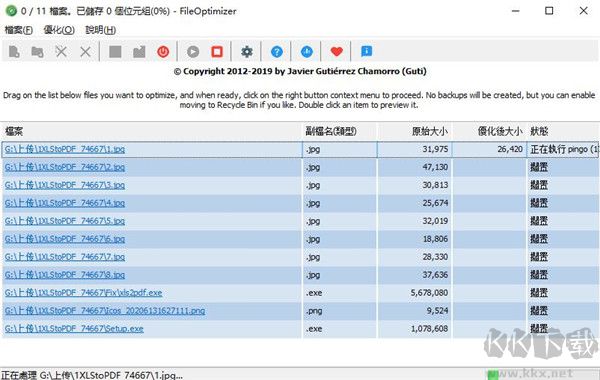Viewport: 600px width, 380px height.
Task: Open the 檔案(F) menu
Action: pyautogui.click(x=18, y=30)
